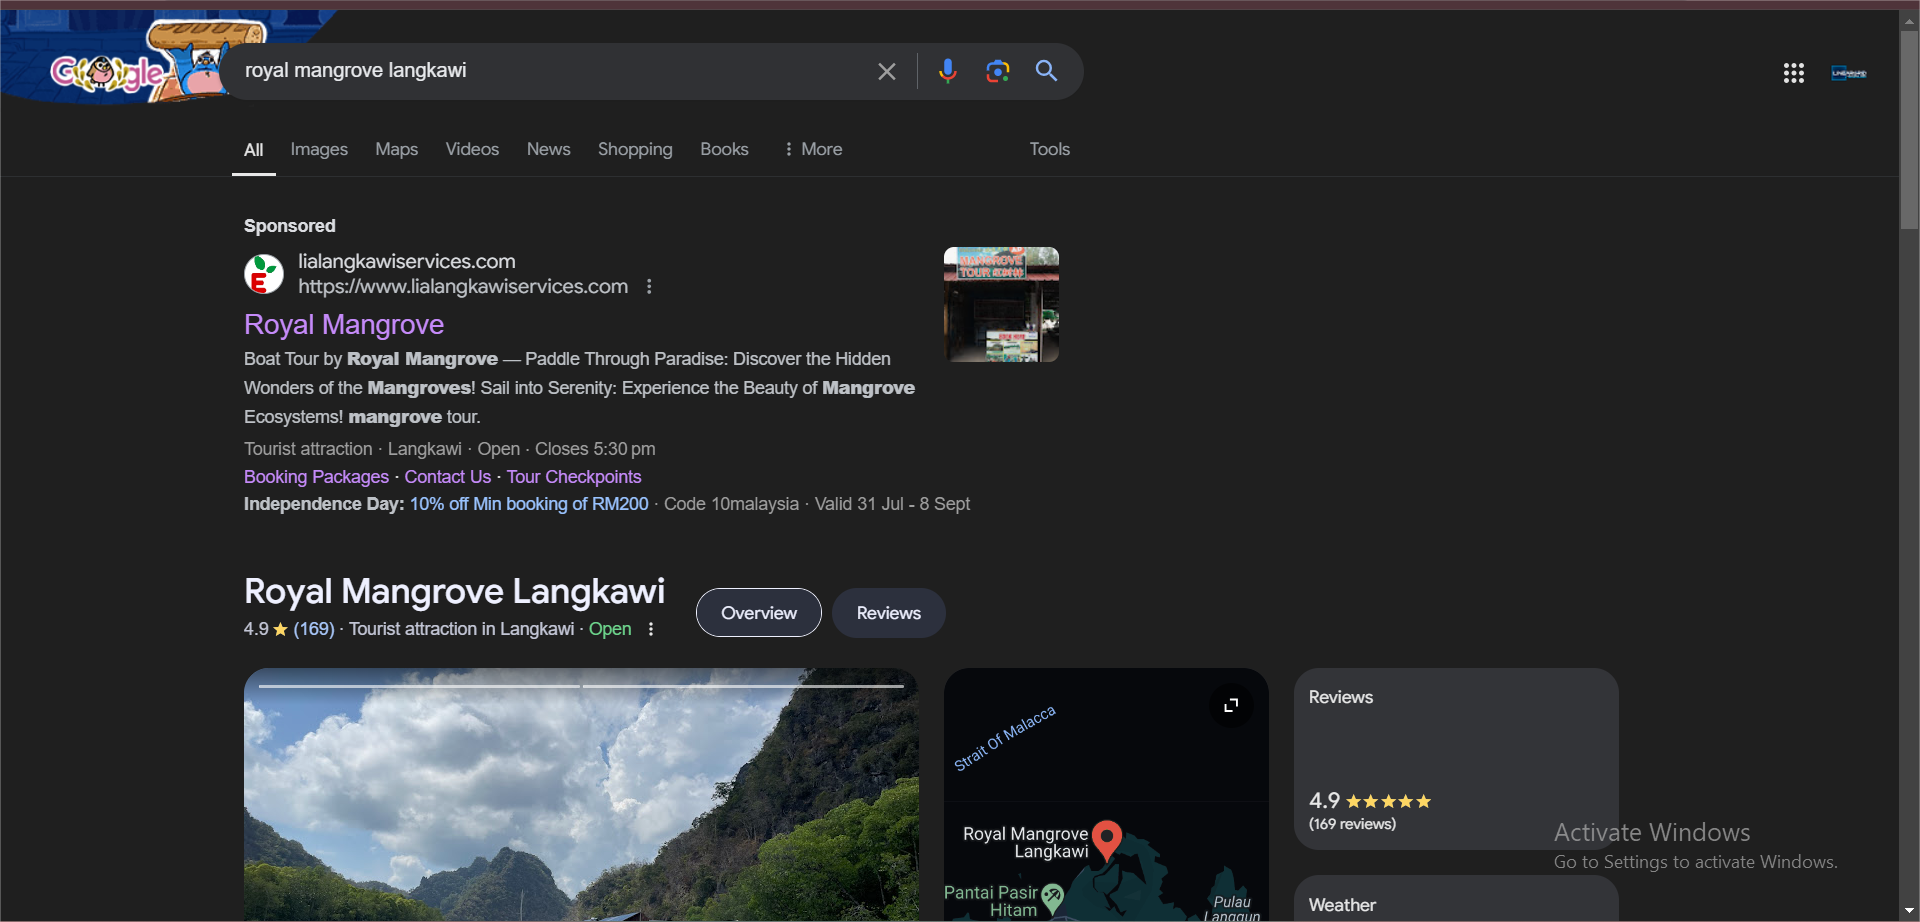1920x922 pixels.
Task: Click the Sponsored label
Action: (290, 226)
